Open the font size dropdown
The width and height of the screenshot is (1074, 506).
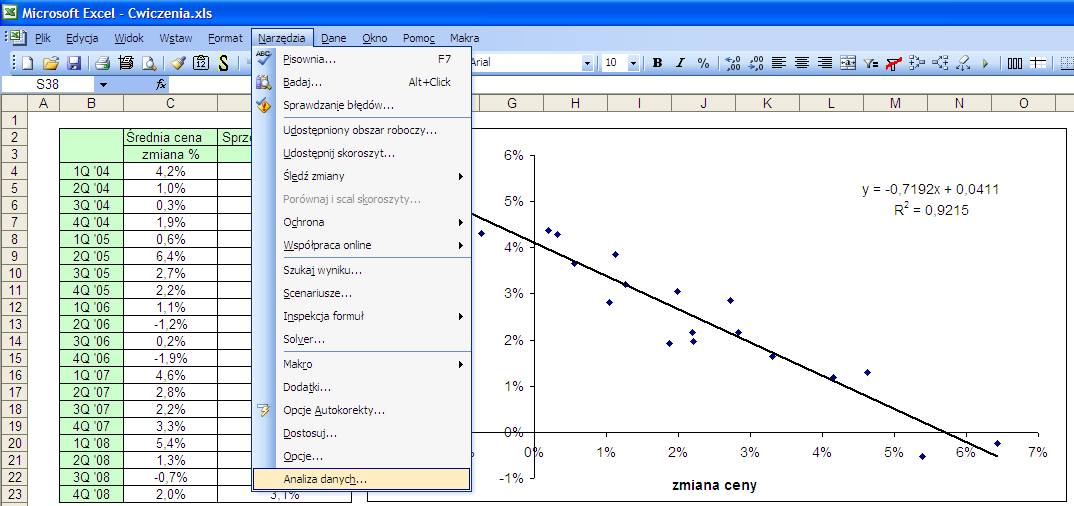(633, 63)
